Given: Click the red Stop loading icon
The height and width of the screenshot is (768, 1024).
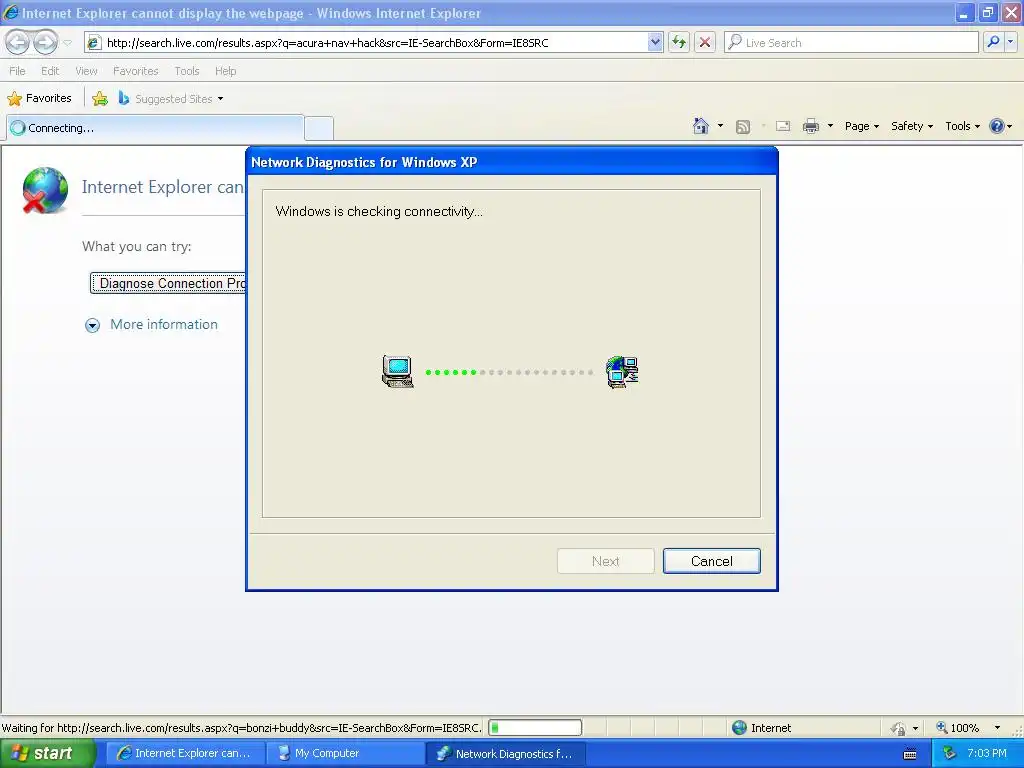Looking at the screenshot, I should (705, 42).
